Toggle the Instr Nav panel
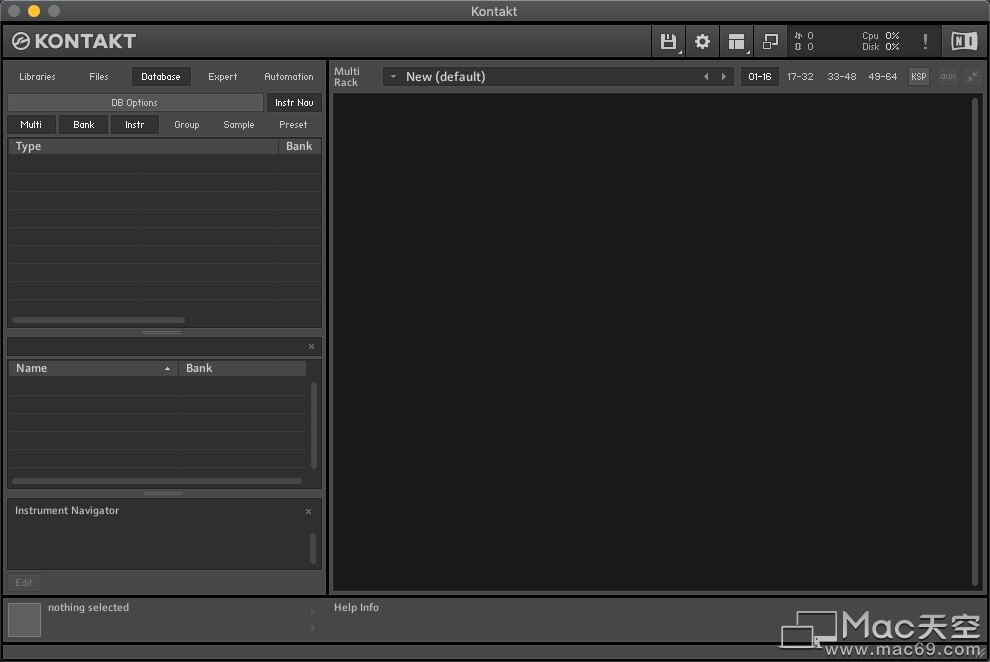This screenshot has height=662, width=990. (293, 102)
